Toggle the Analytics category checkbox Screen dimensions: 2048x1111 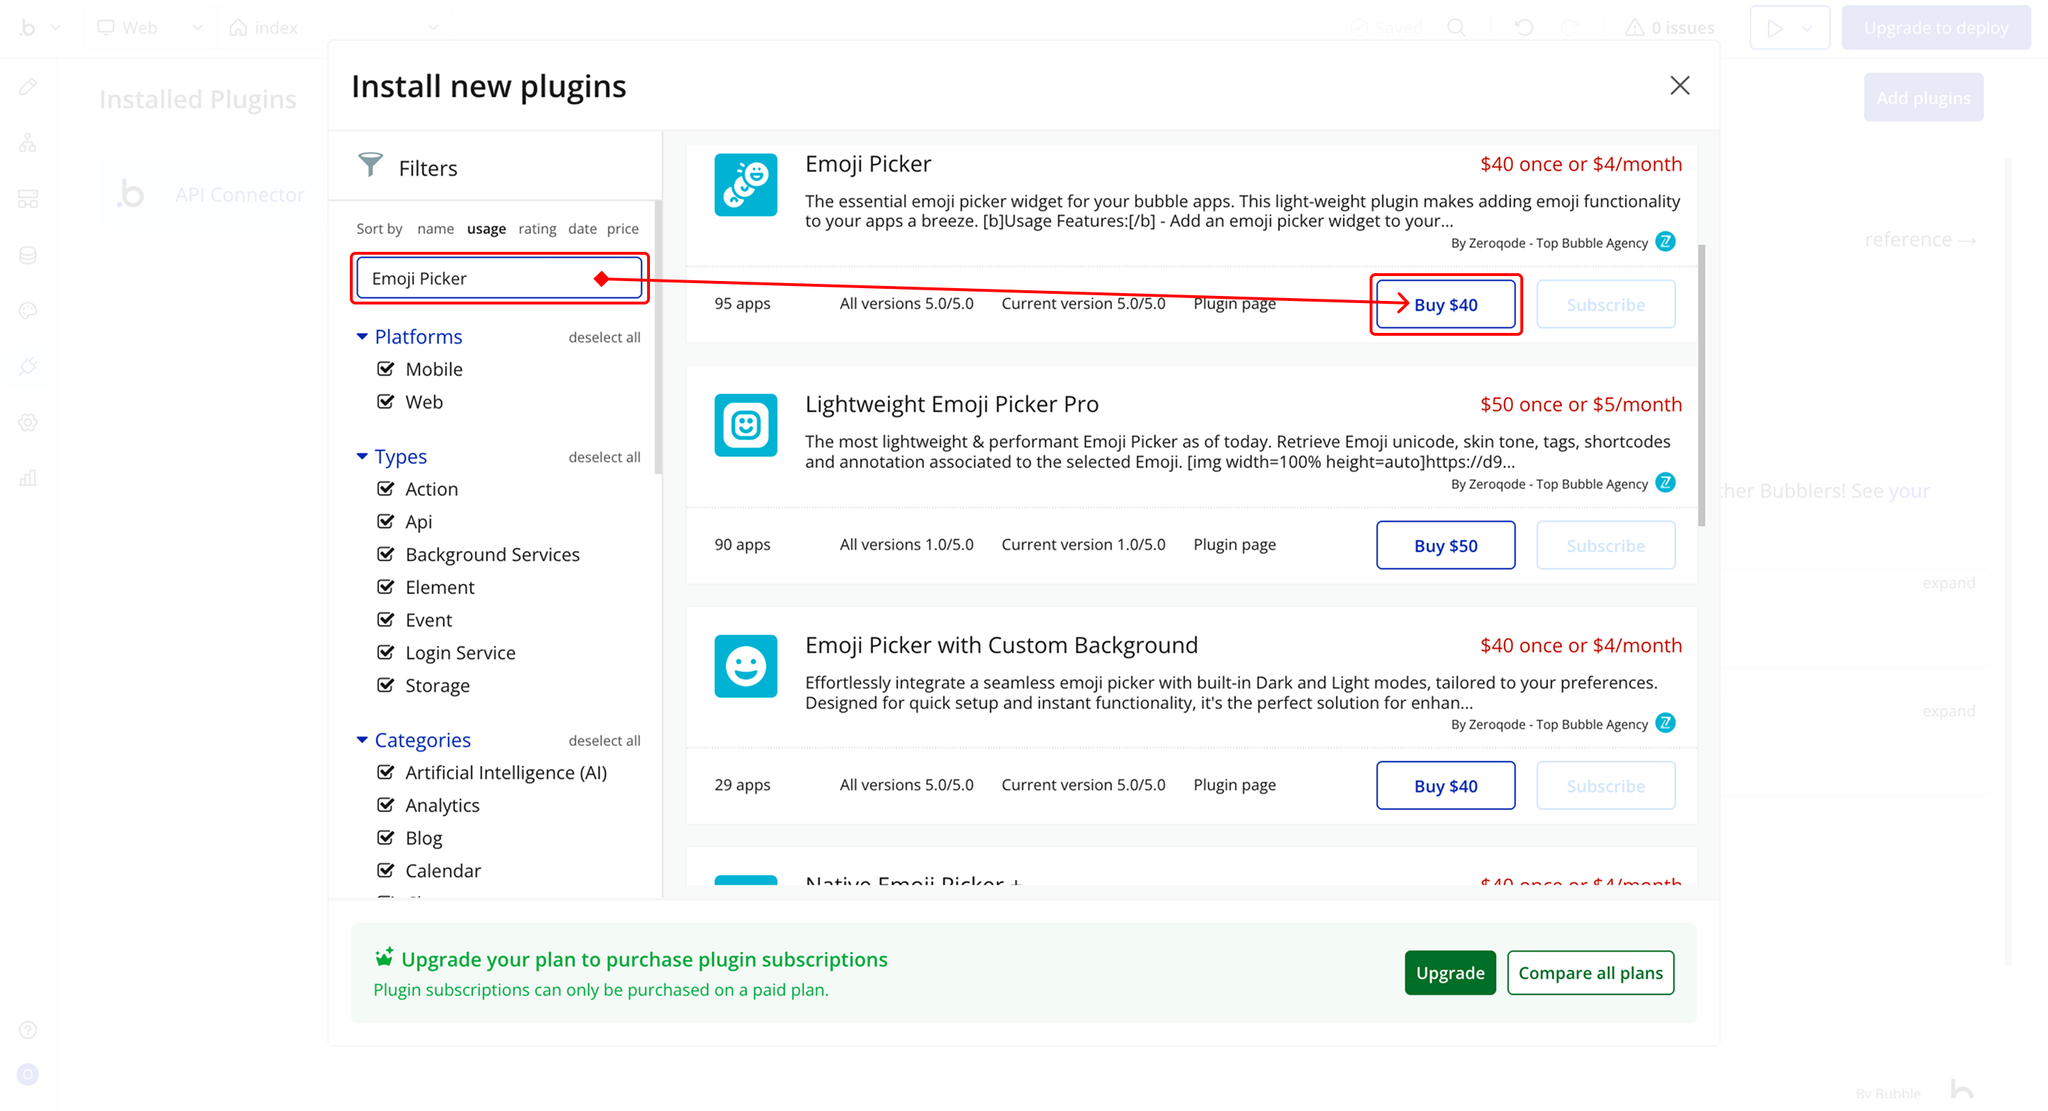coord(386,805)
